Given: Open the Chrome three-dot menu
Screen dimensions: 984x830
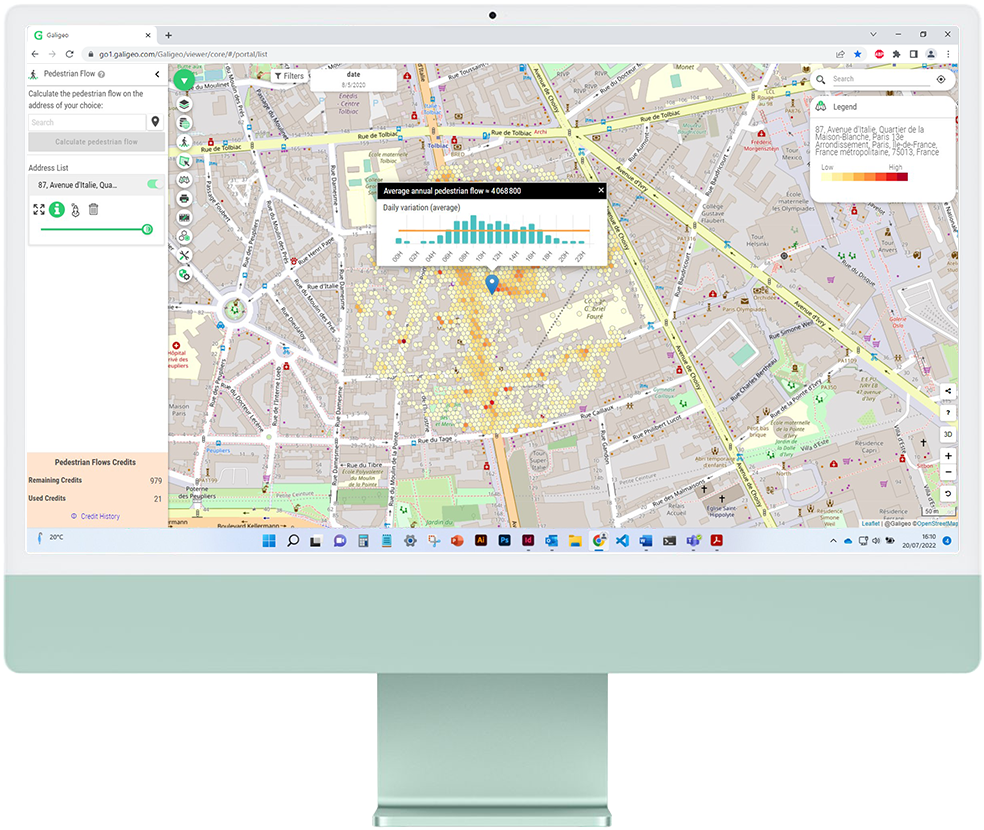Looking at the screenshot, I should click(x=948, y=54).
